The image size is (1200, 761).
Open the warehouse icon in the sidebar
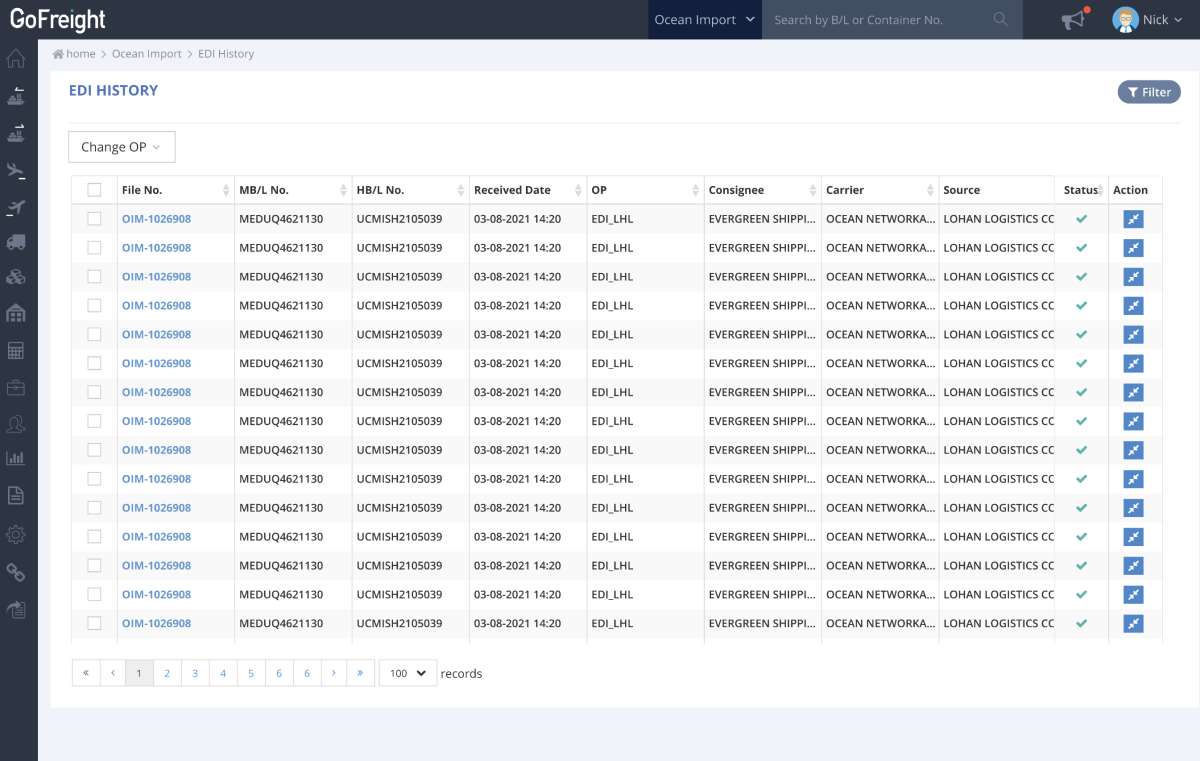click(15, 313)
